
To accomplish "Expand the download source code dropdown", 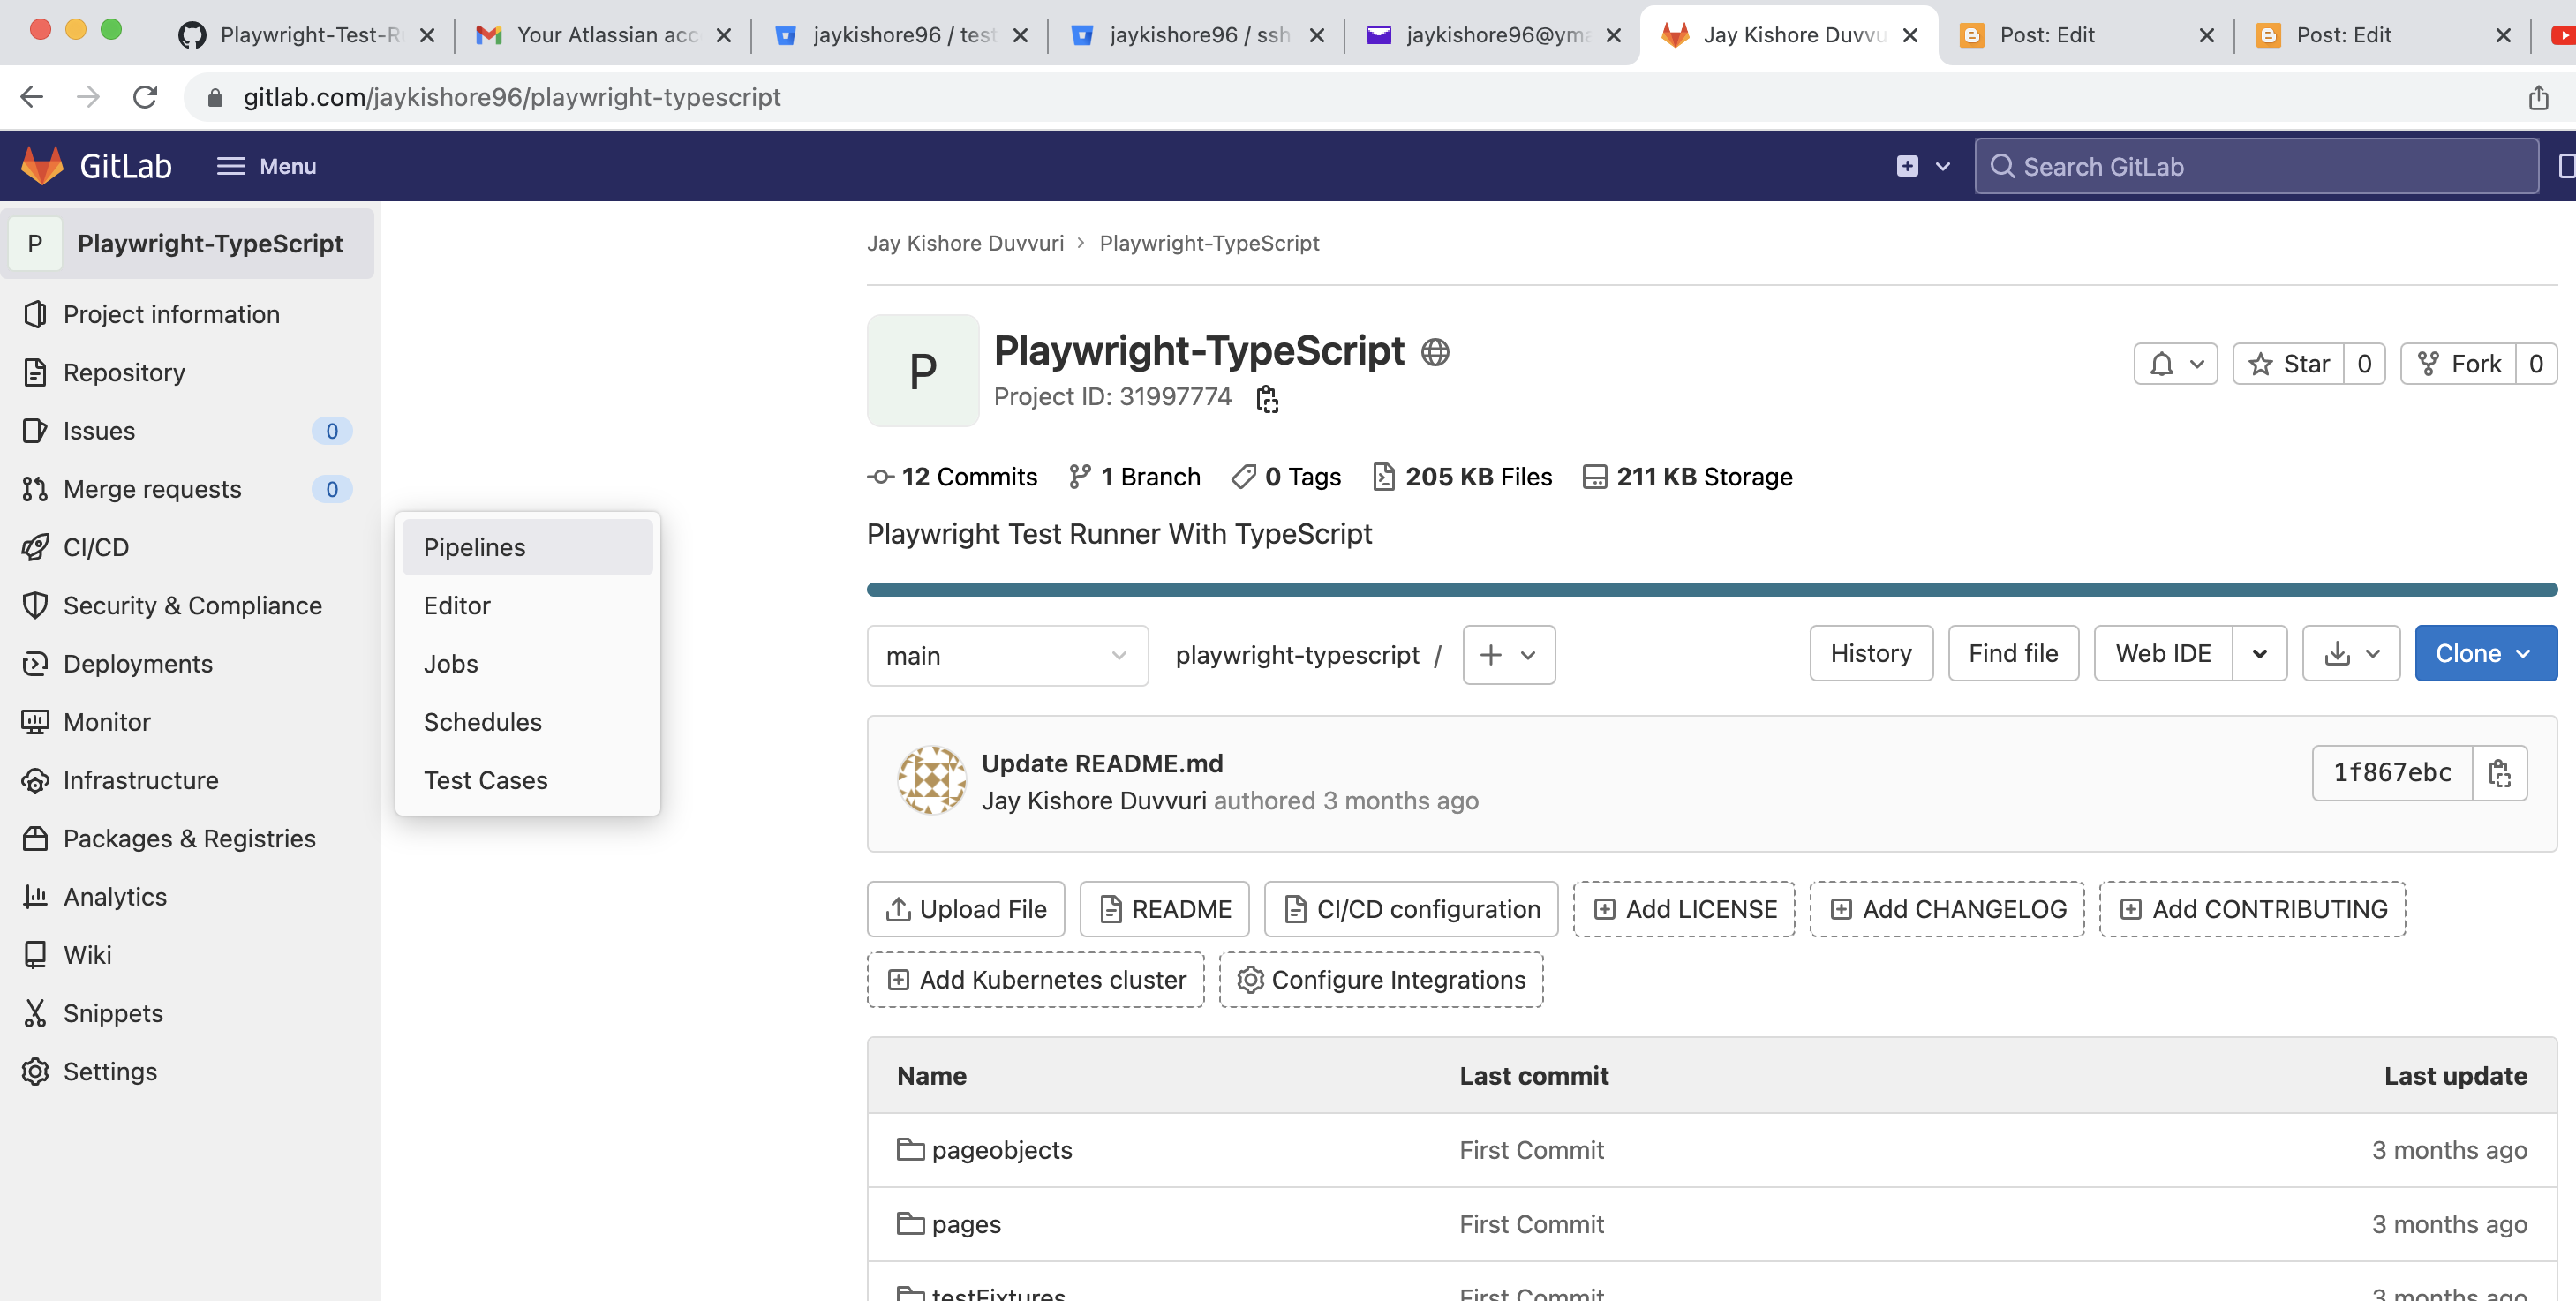I will [x=2350, y=654].
